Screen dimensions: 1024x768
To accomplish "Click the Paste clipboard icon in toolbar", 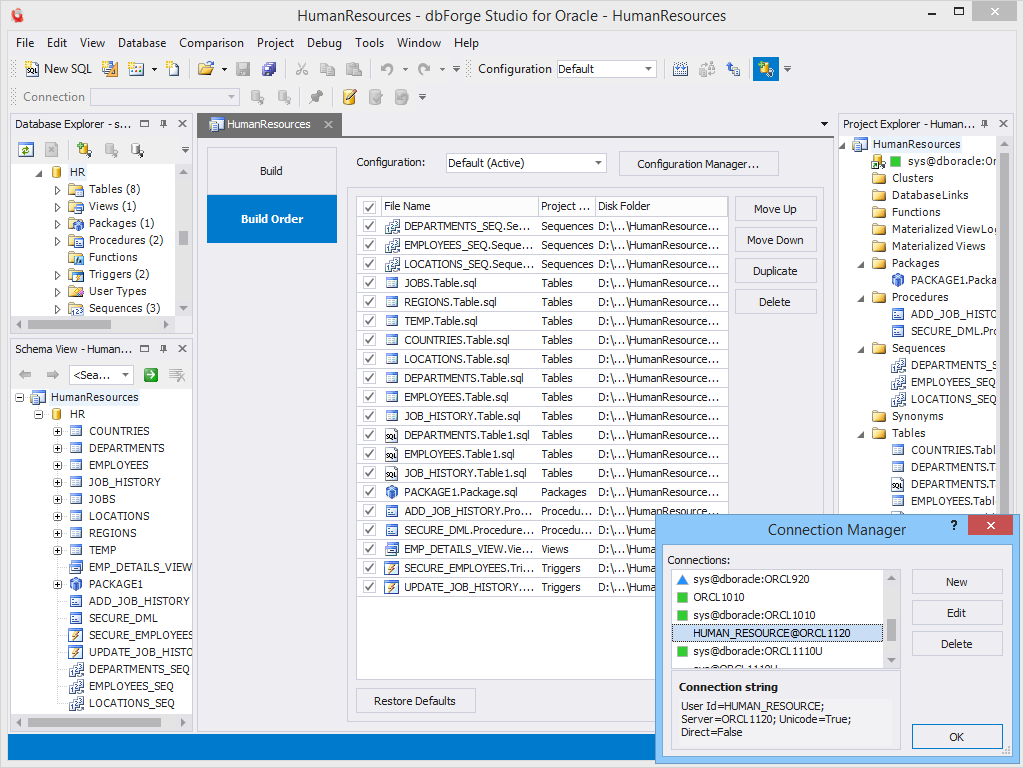I will [353, 69].
